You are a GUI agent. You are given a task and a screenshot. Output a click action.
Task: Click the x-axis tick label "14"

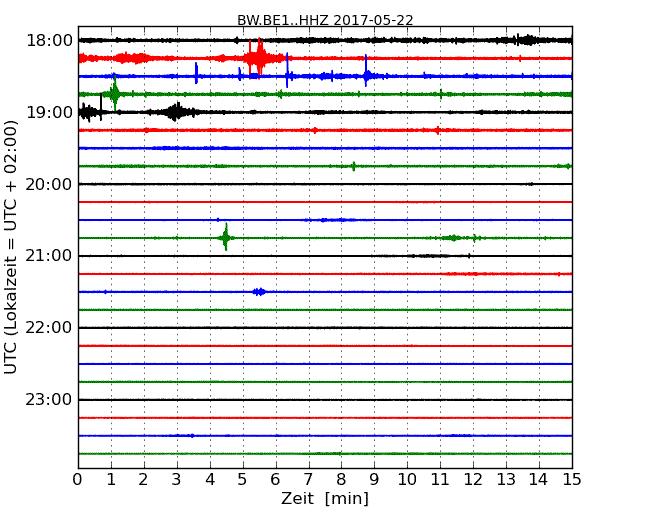click(539, 480)
